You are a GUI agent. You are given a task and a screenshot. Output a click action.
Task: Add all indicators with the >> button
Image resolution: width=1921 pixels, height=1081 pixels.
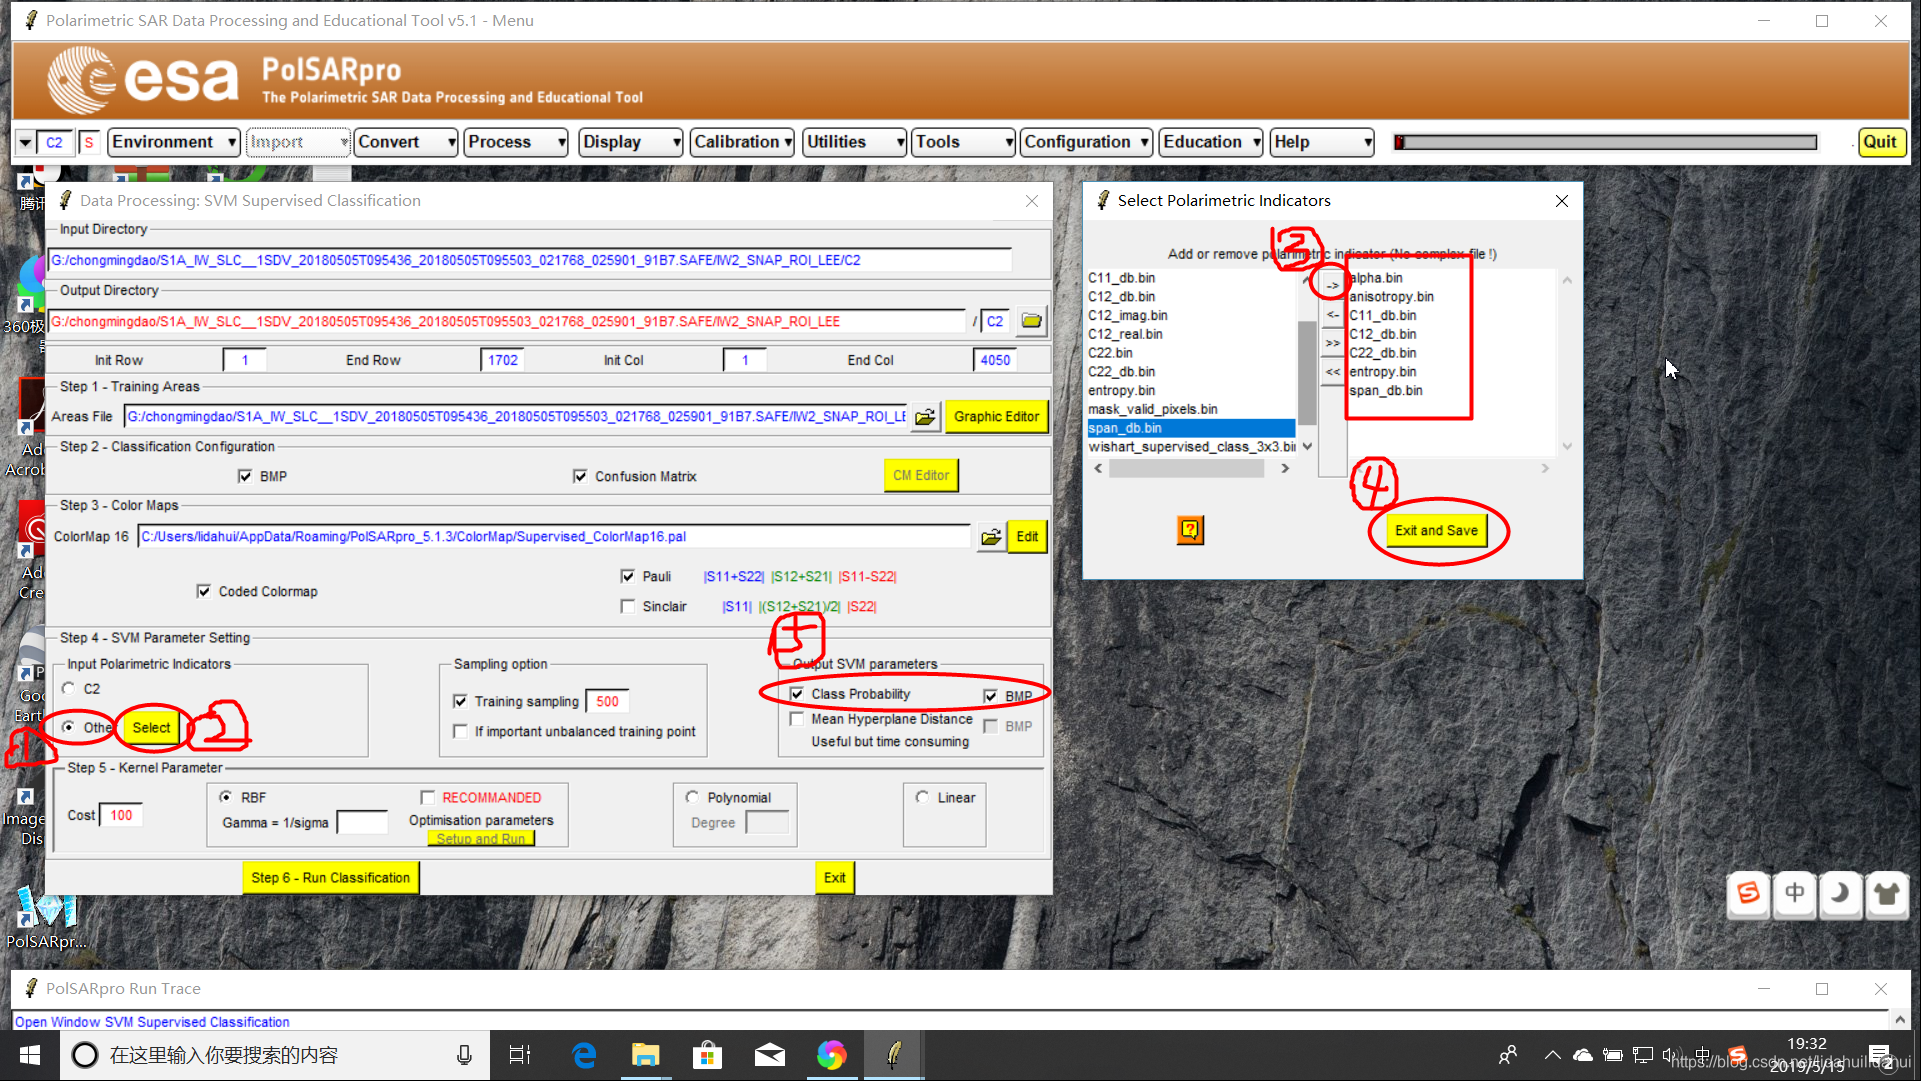1332,343
